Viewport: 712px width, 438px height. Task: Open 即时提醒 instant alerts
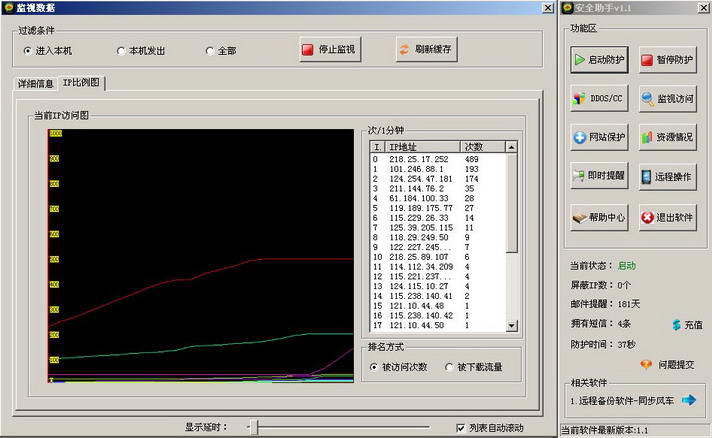coord(599,176)
